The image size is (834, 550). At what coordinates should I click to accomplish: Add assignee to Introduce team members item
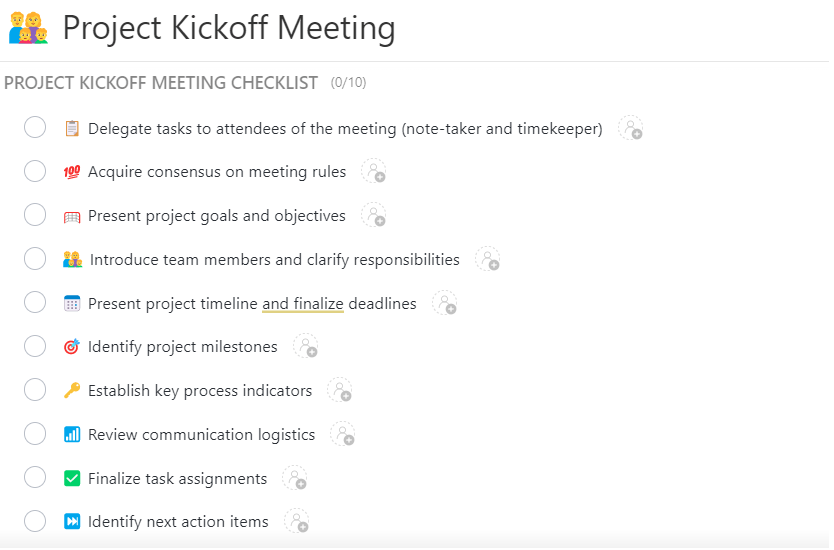(487, 259)
